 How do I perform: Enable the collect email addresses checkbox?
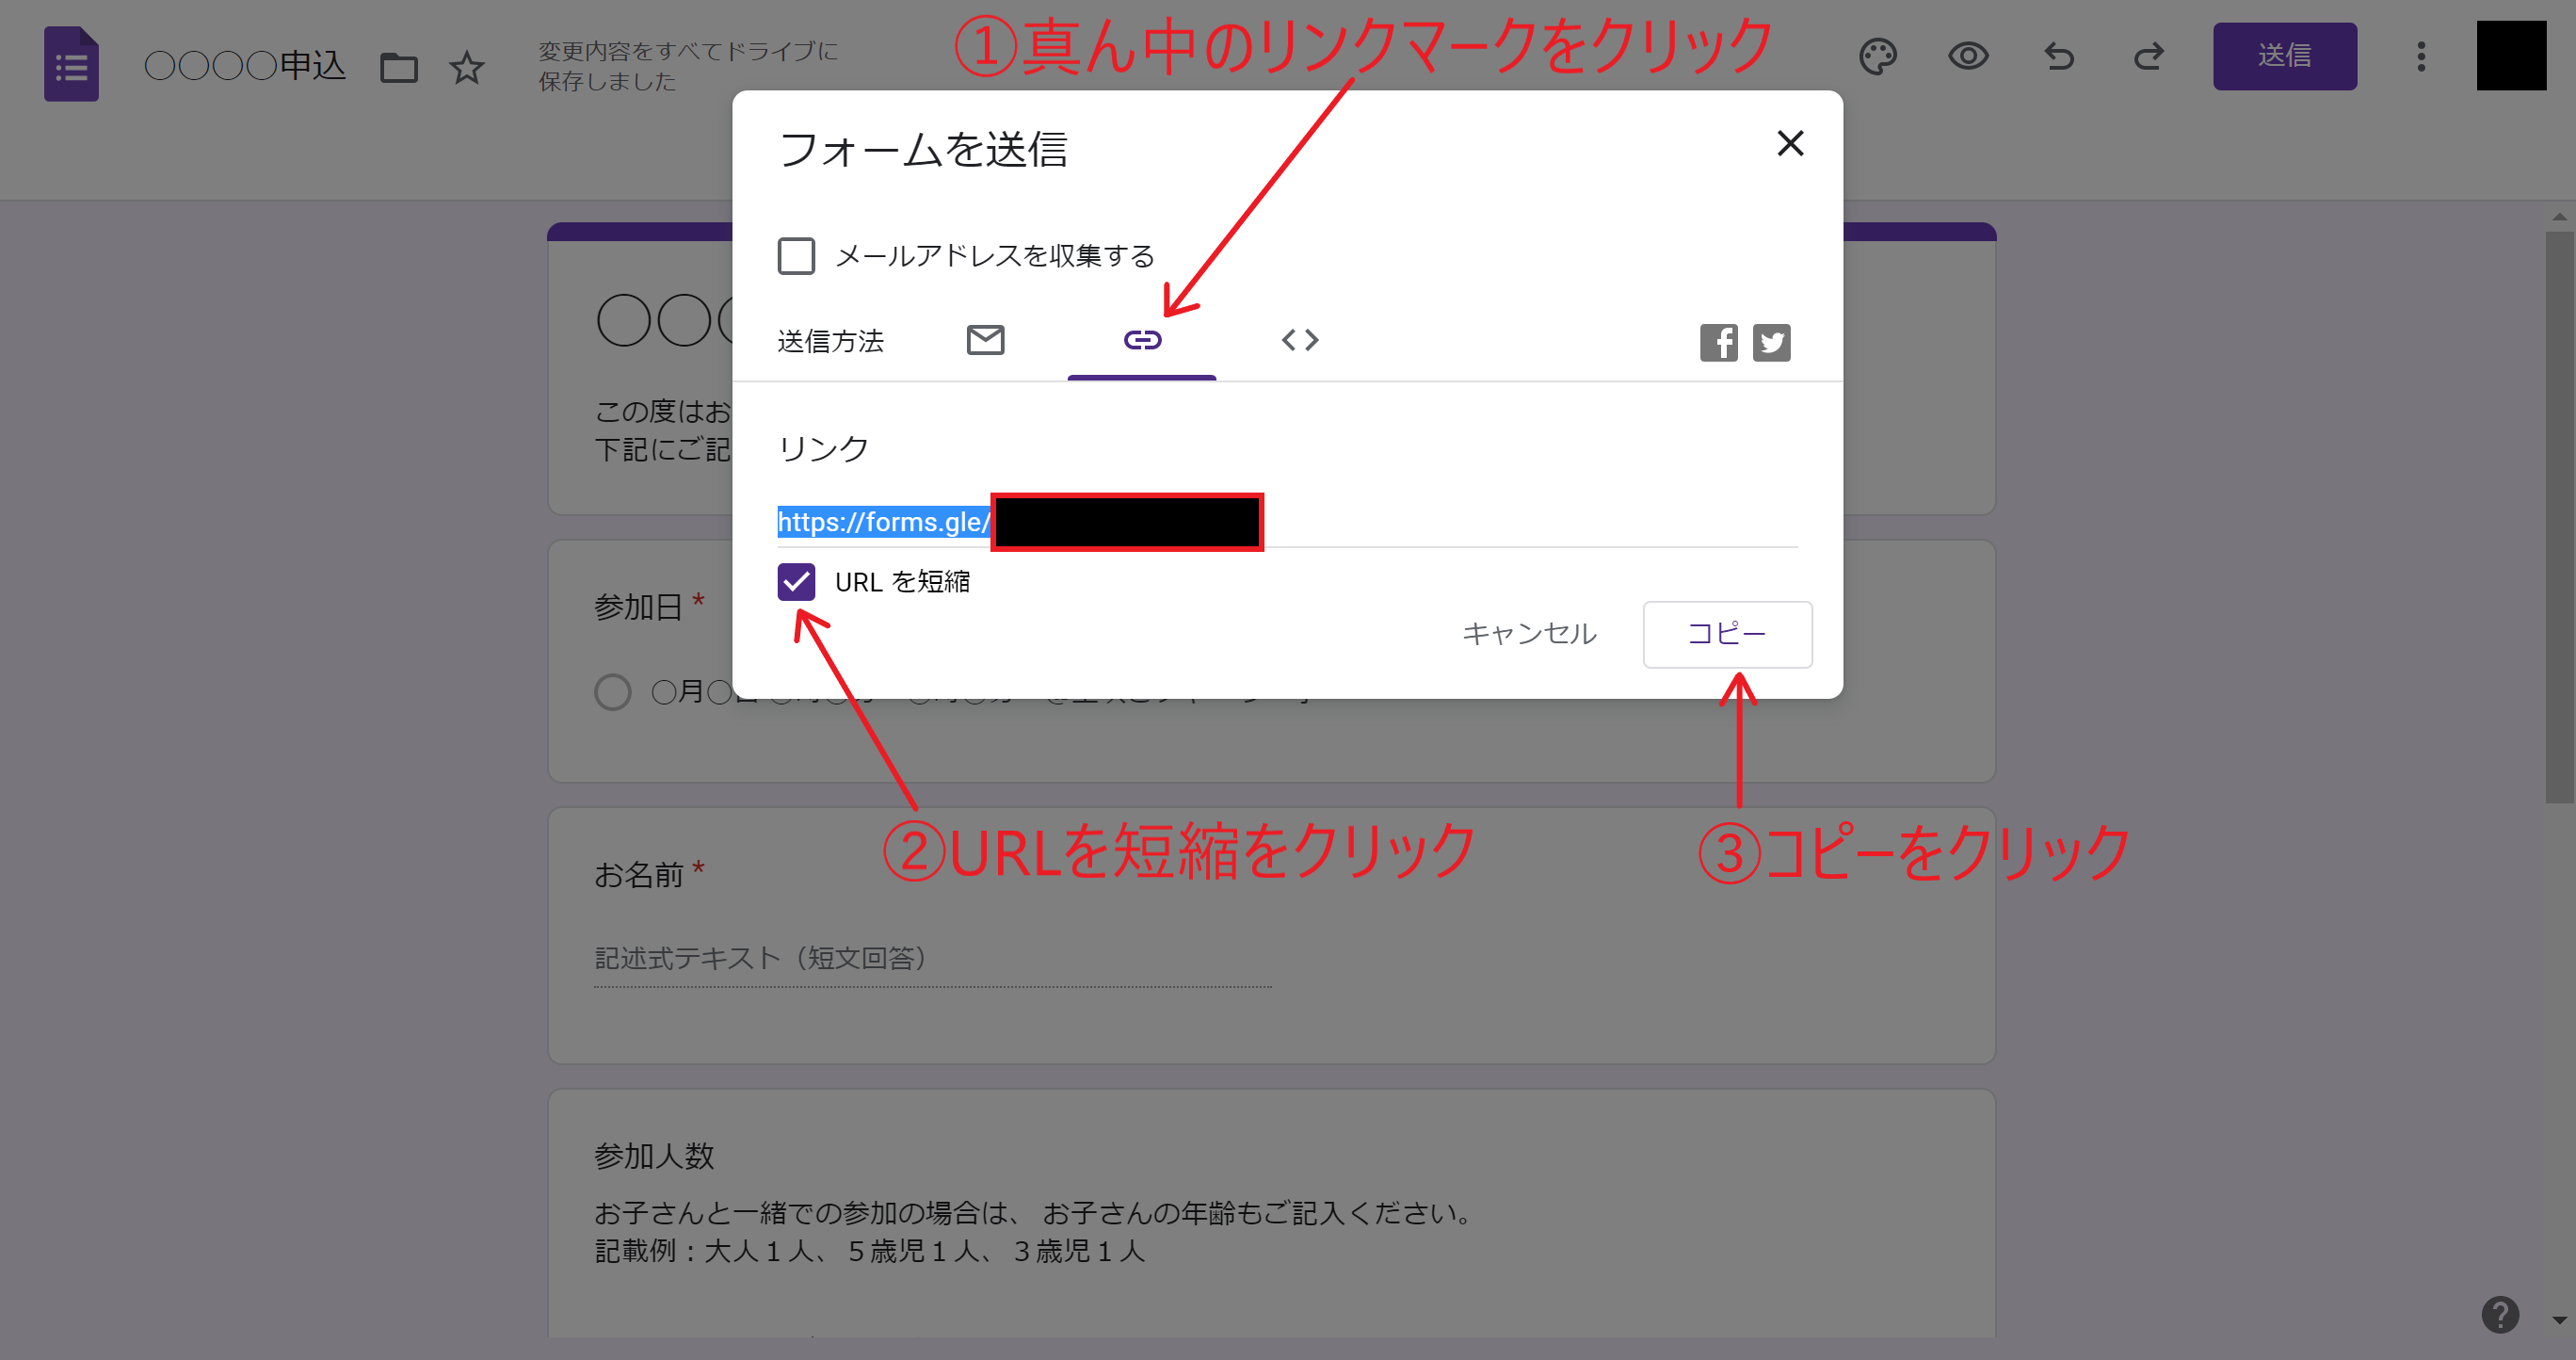tap(796, 256)
